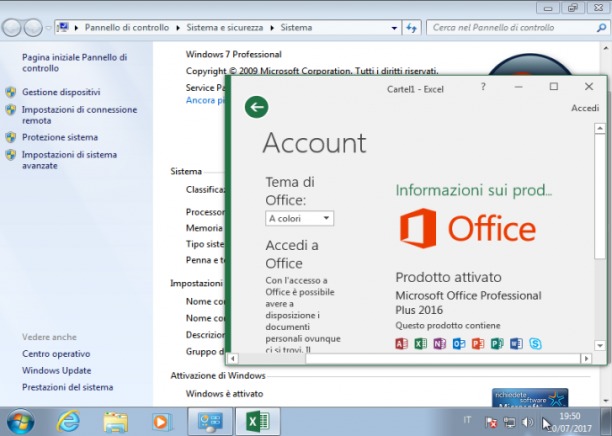The width and height of the screenshot is (612, 436).
Task: Click the Control Panel back navigation arrow
Action: coord(12,28)
